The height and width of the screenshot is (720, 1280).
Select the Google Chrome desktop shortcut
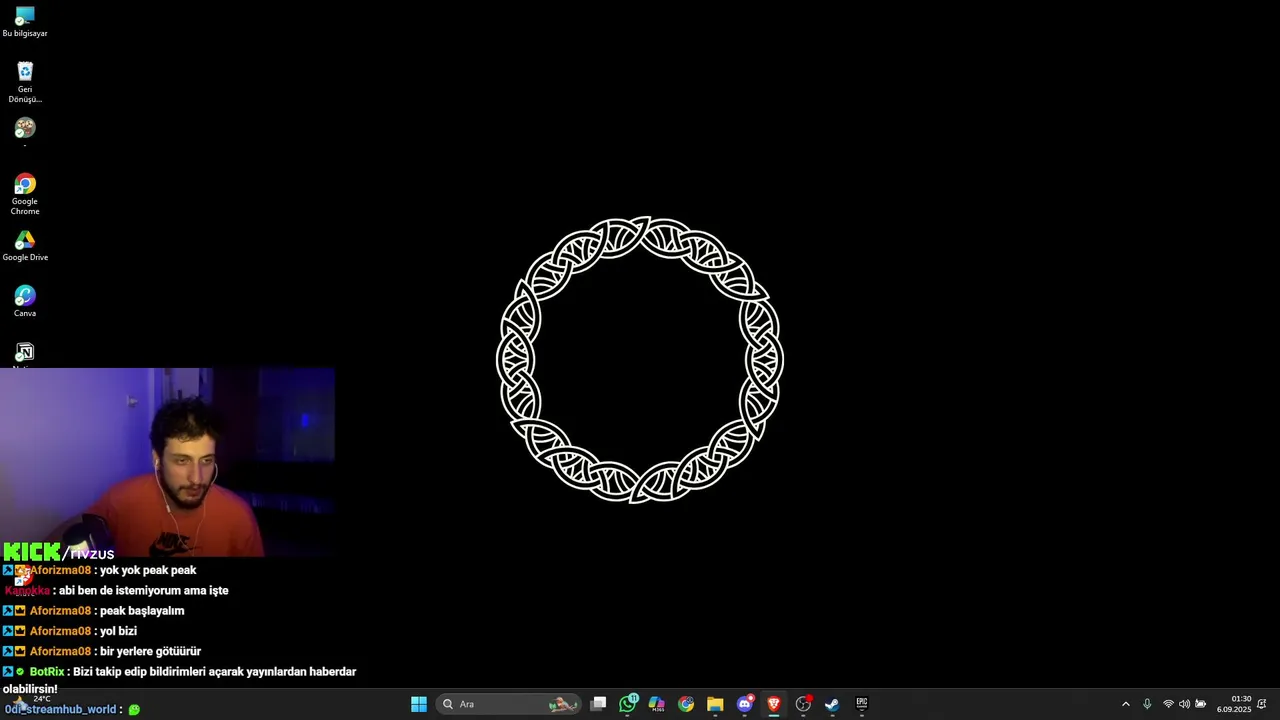25,194
